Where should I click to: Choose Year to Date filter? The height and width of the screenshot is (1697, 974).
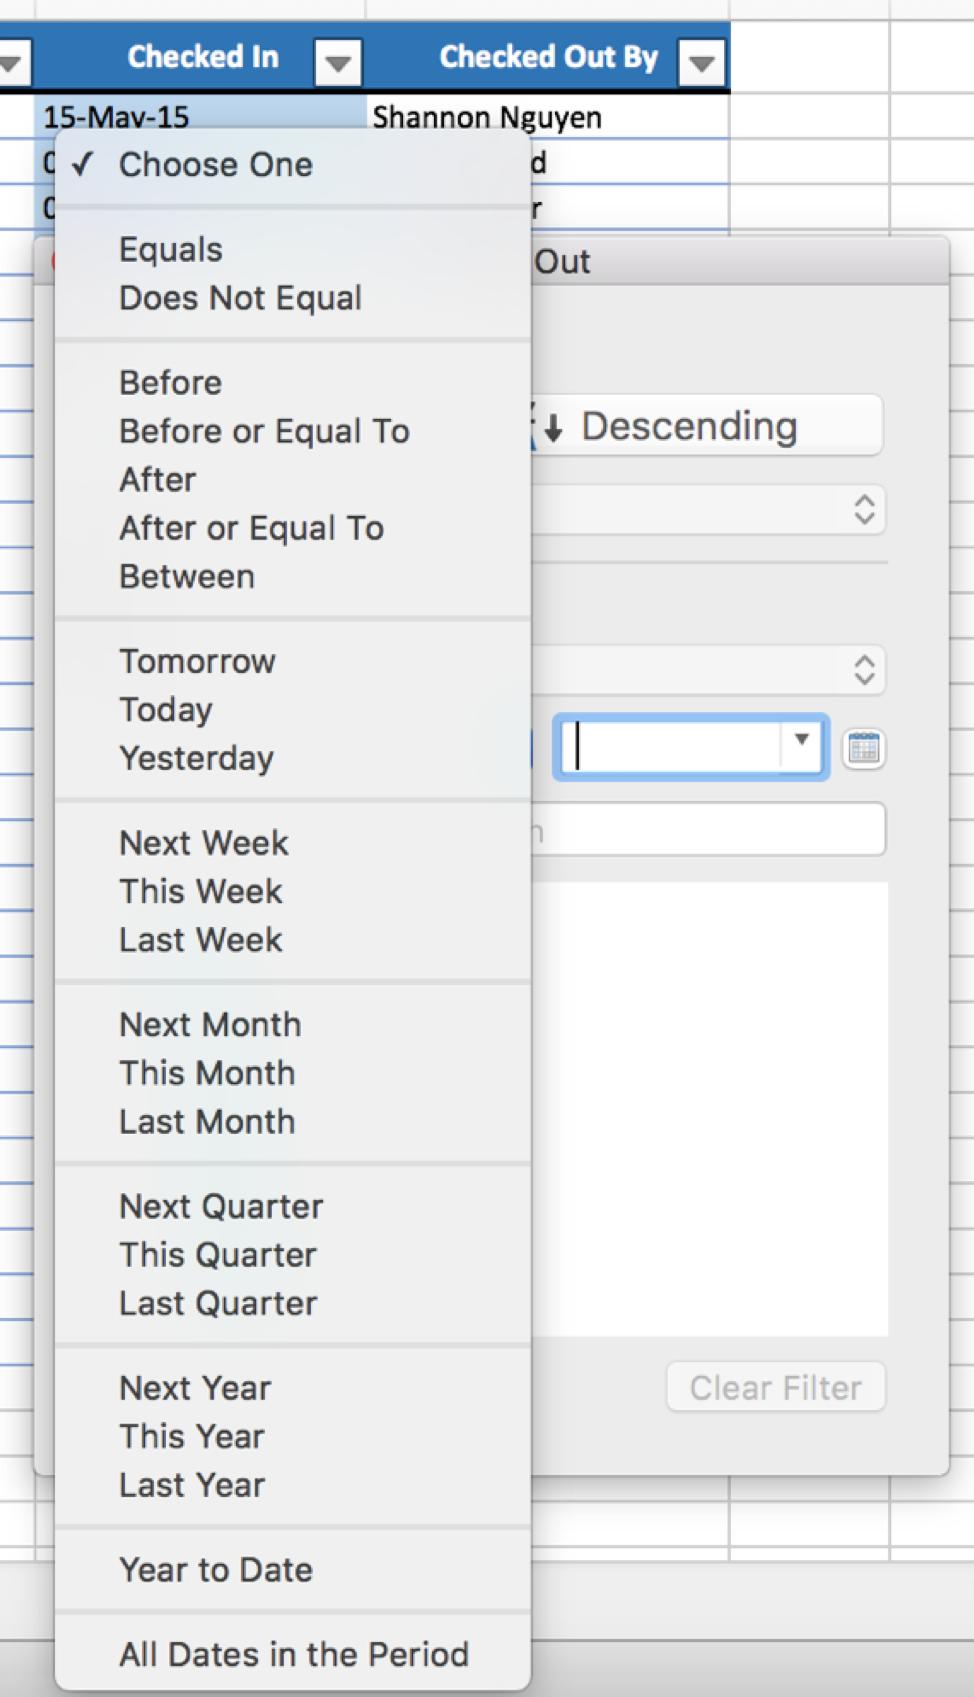216,1570
